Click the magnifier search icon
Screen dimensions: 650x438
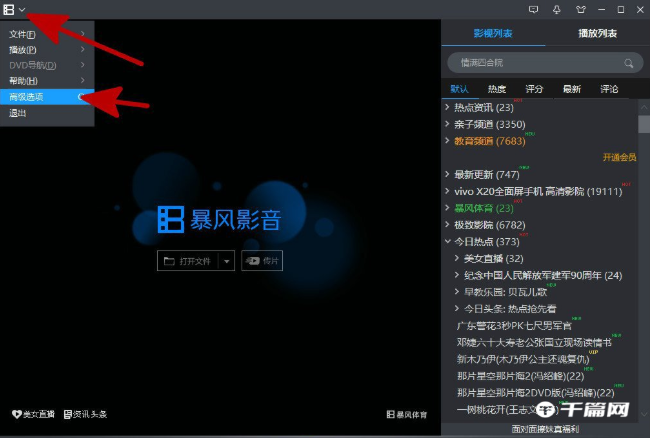coord(629,63)
